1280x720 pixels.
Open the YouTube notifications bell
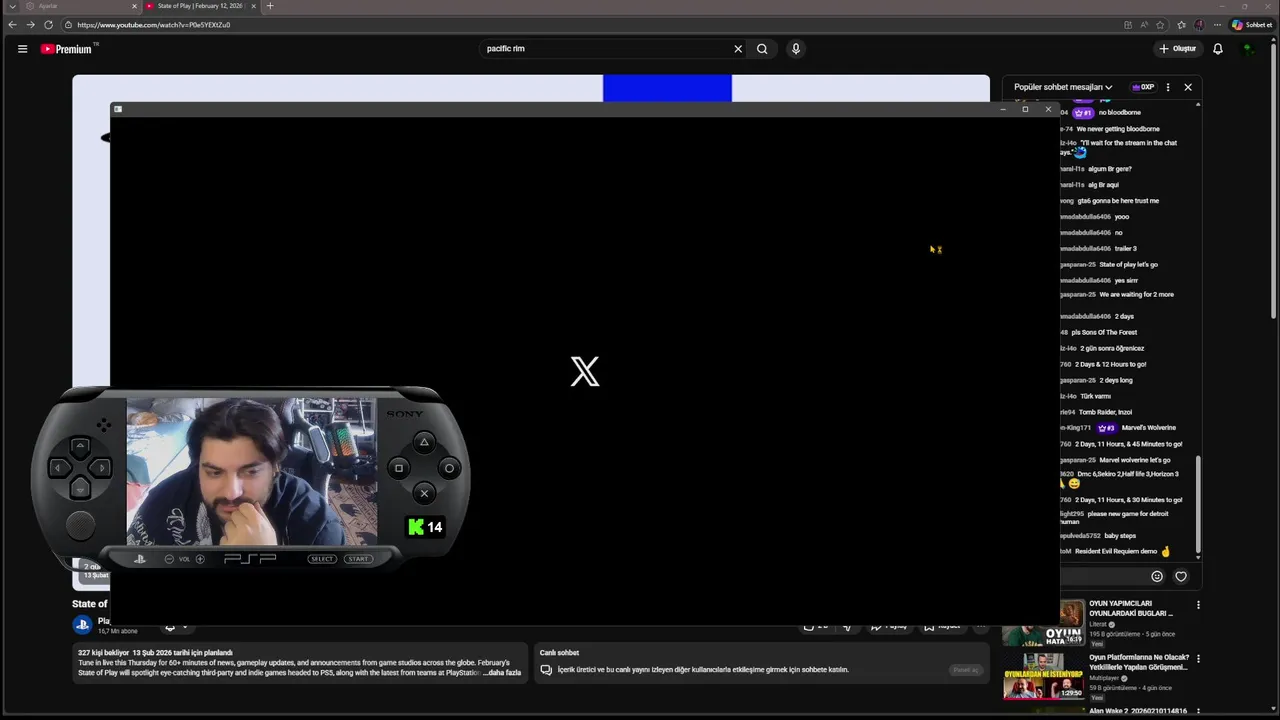point(1218,48)
